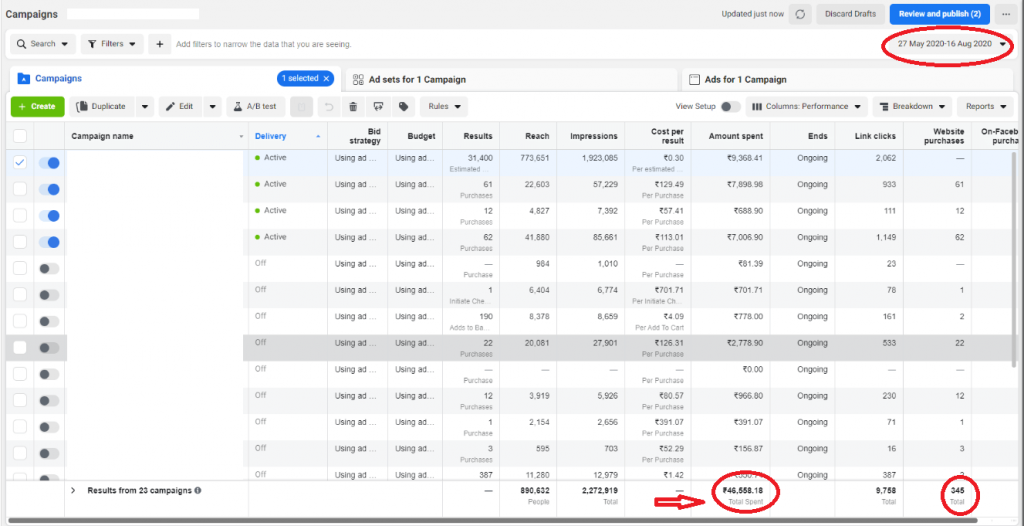Click the ₹129.49 cost per purchase cell
Screen dimensions: 1024x526
click(x=668, y=184)
